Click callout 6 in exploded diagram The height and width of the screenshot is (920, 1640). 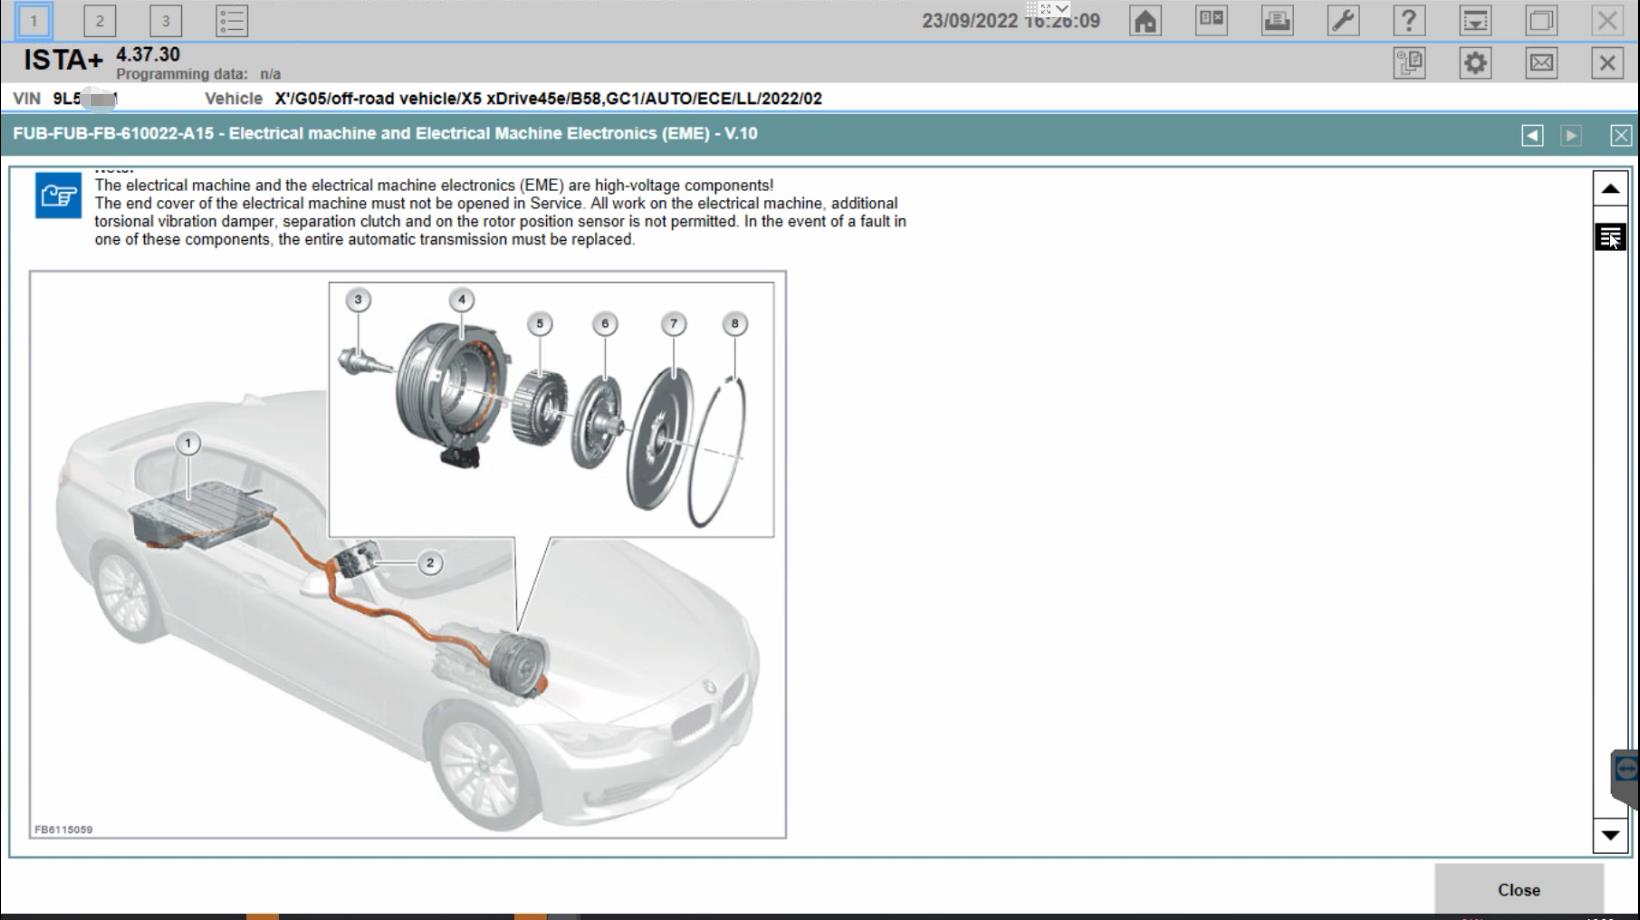604,323
